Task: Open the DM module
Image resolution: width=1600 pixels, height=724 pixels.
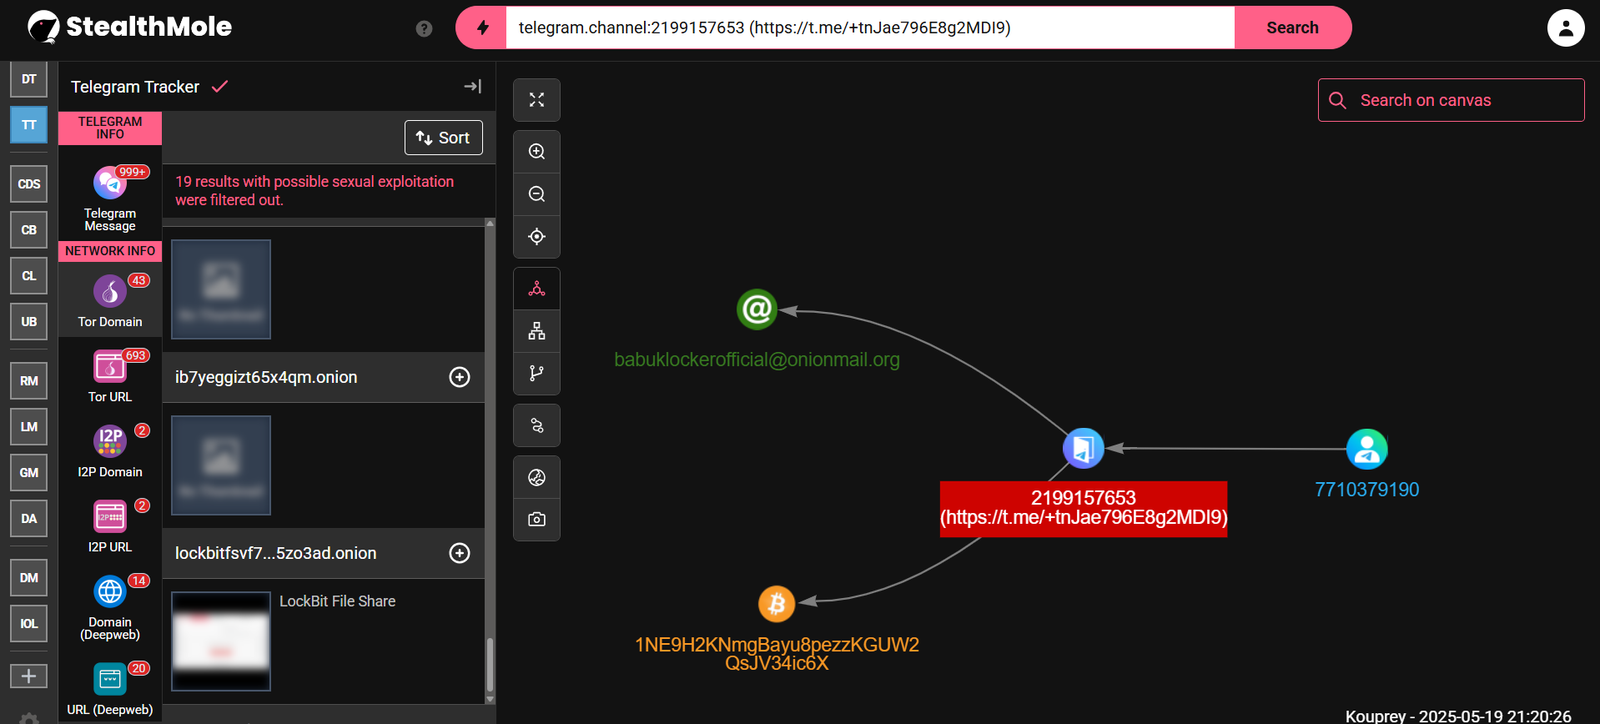Action: (x=29, y=578)
